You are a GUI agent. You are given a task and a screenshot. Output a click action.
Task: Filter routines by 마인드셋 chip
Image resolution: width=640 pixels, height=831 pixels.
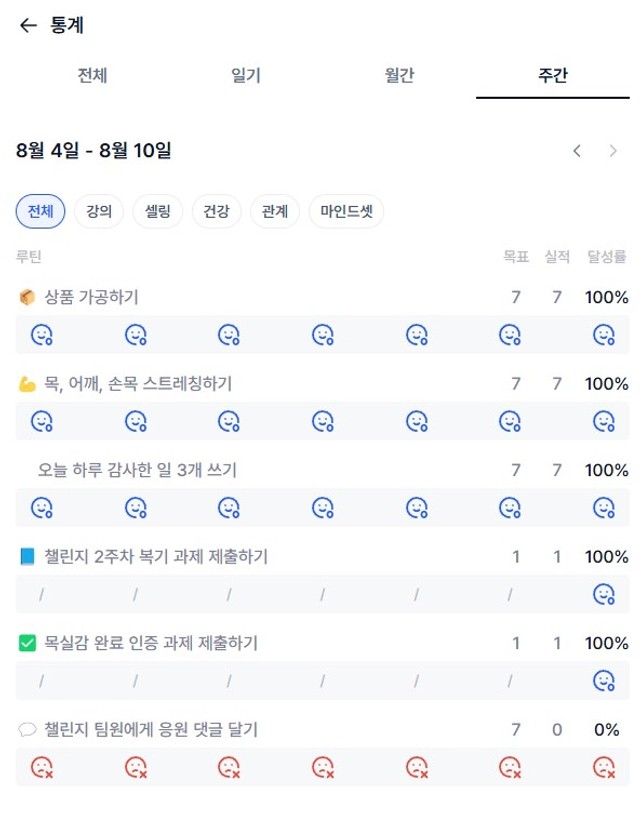pyautogui.click(x=346, y=211)
